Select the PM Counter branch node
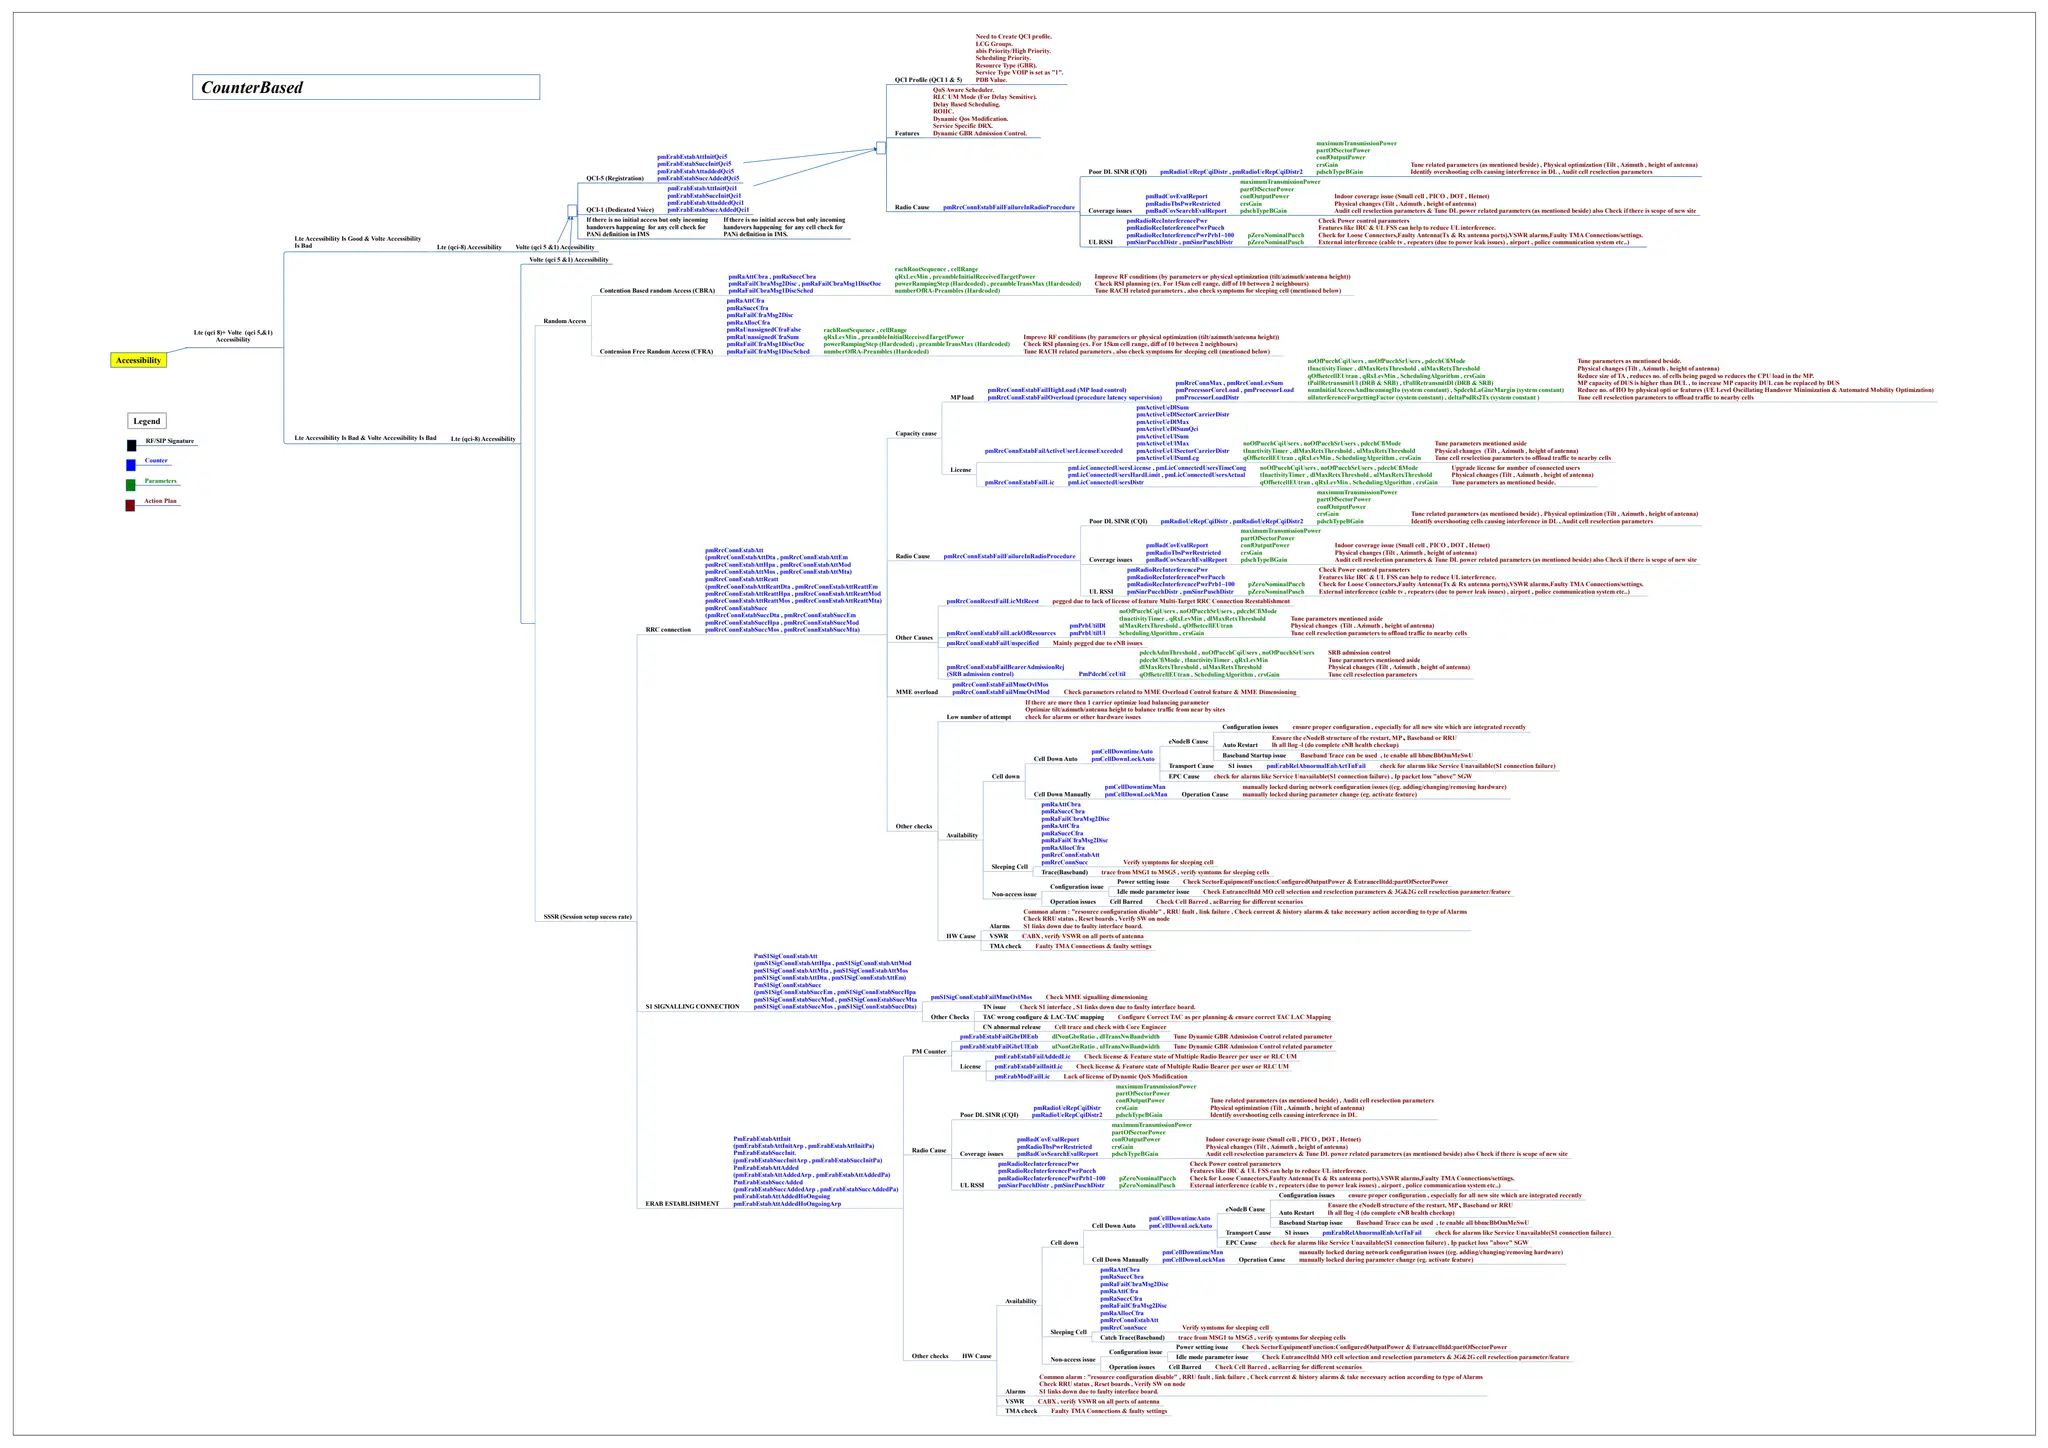This screenshot has height=1448, width=2048. click(928, 1052)
